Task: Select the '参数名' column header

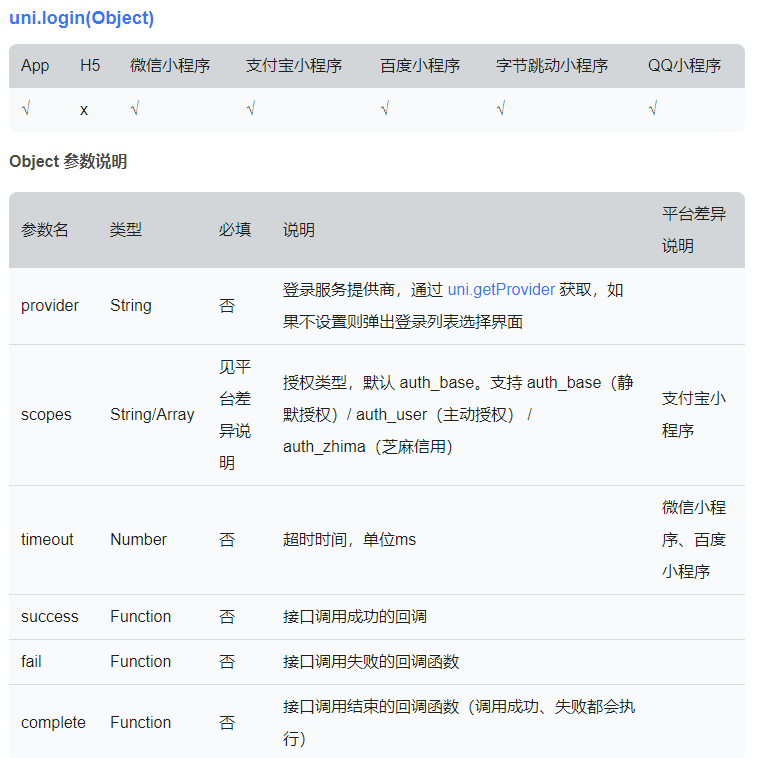Action: pos(45,230)
